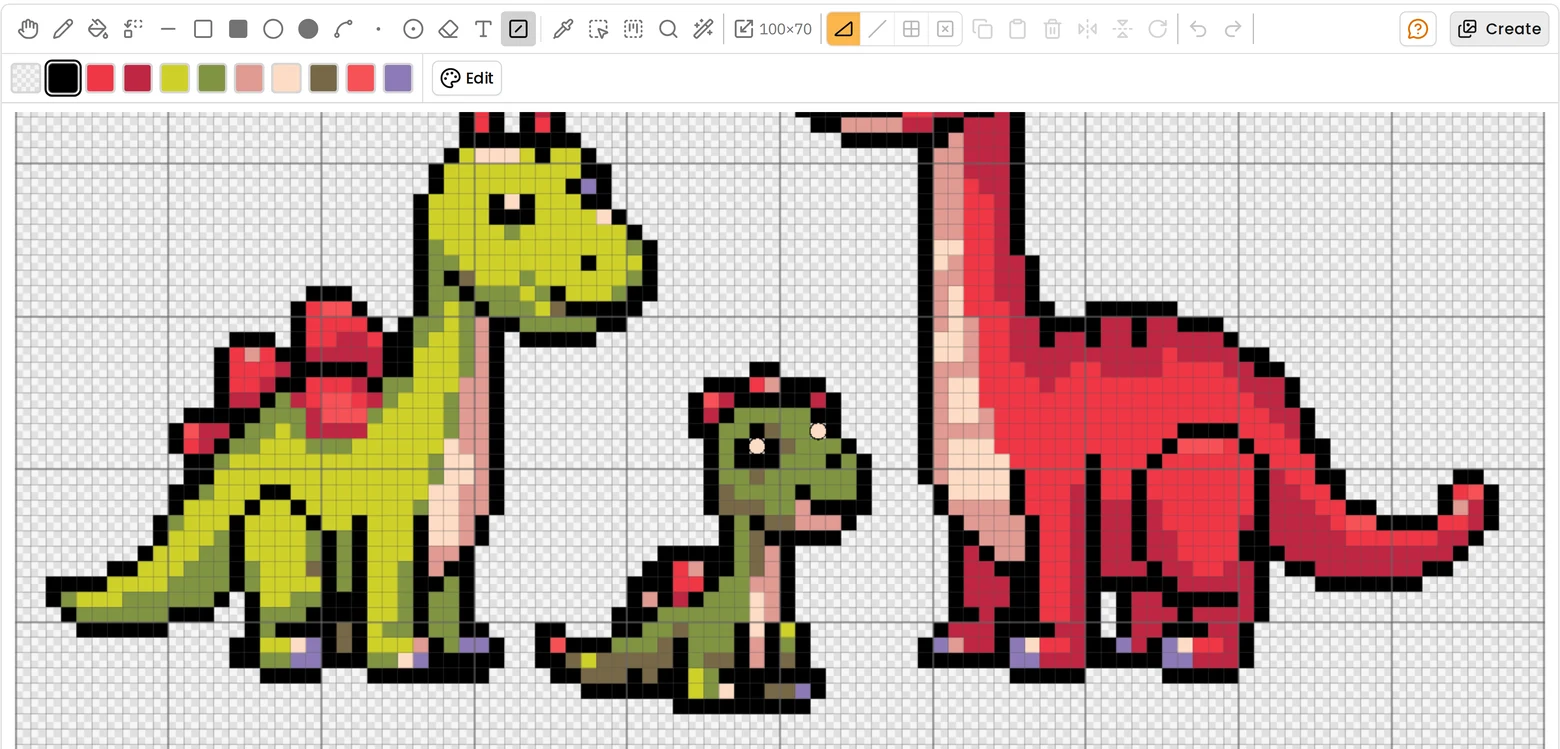Activate the magic wand tool

pos(703,29)
